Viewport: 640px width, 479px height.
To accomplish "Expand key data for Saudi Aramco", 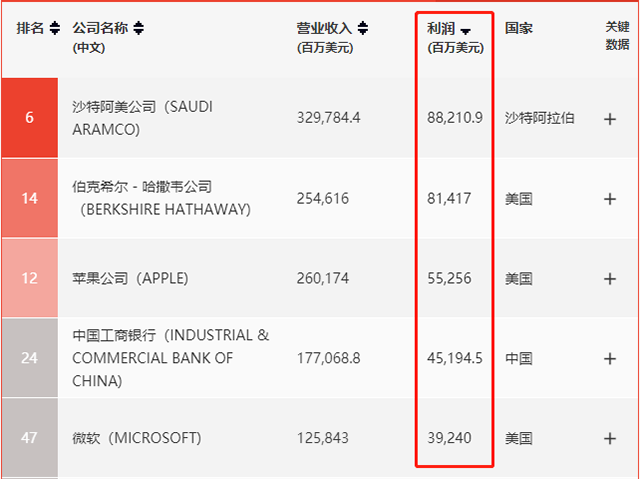I will coord(610,119).
